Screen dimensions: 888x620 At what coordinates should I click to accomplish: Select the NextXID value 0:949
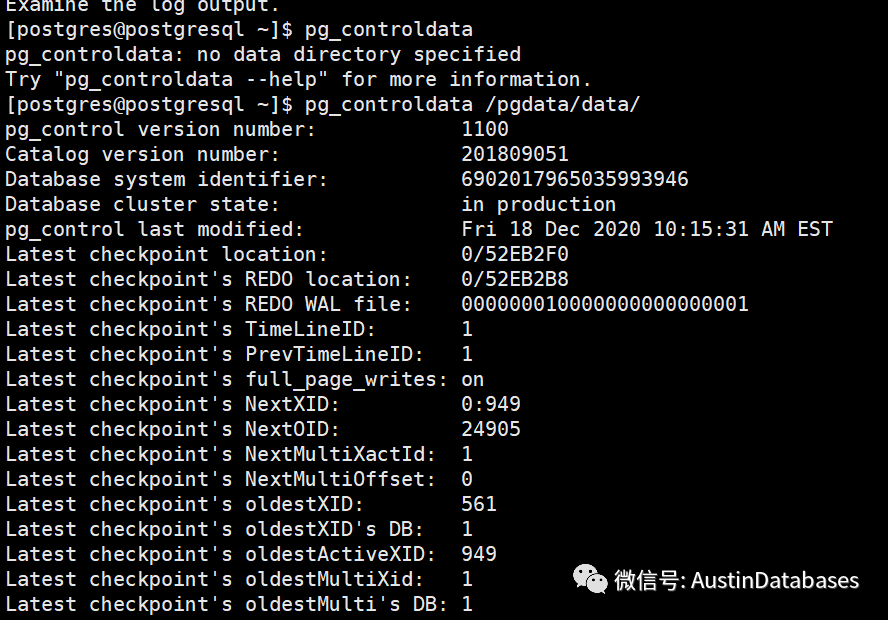491,404
